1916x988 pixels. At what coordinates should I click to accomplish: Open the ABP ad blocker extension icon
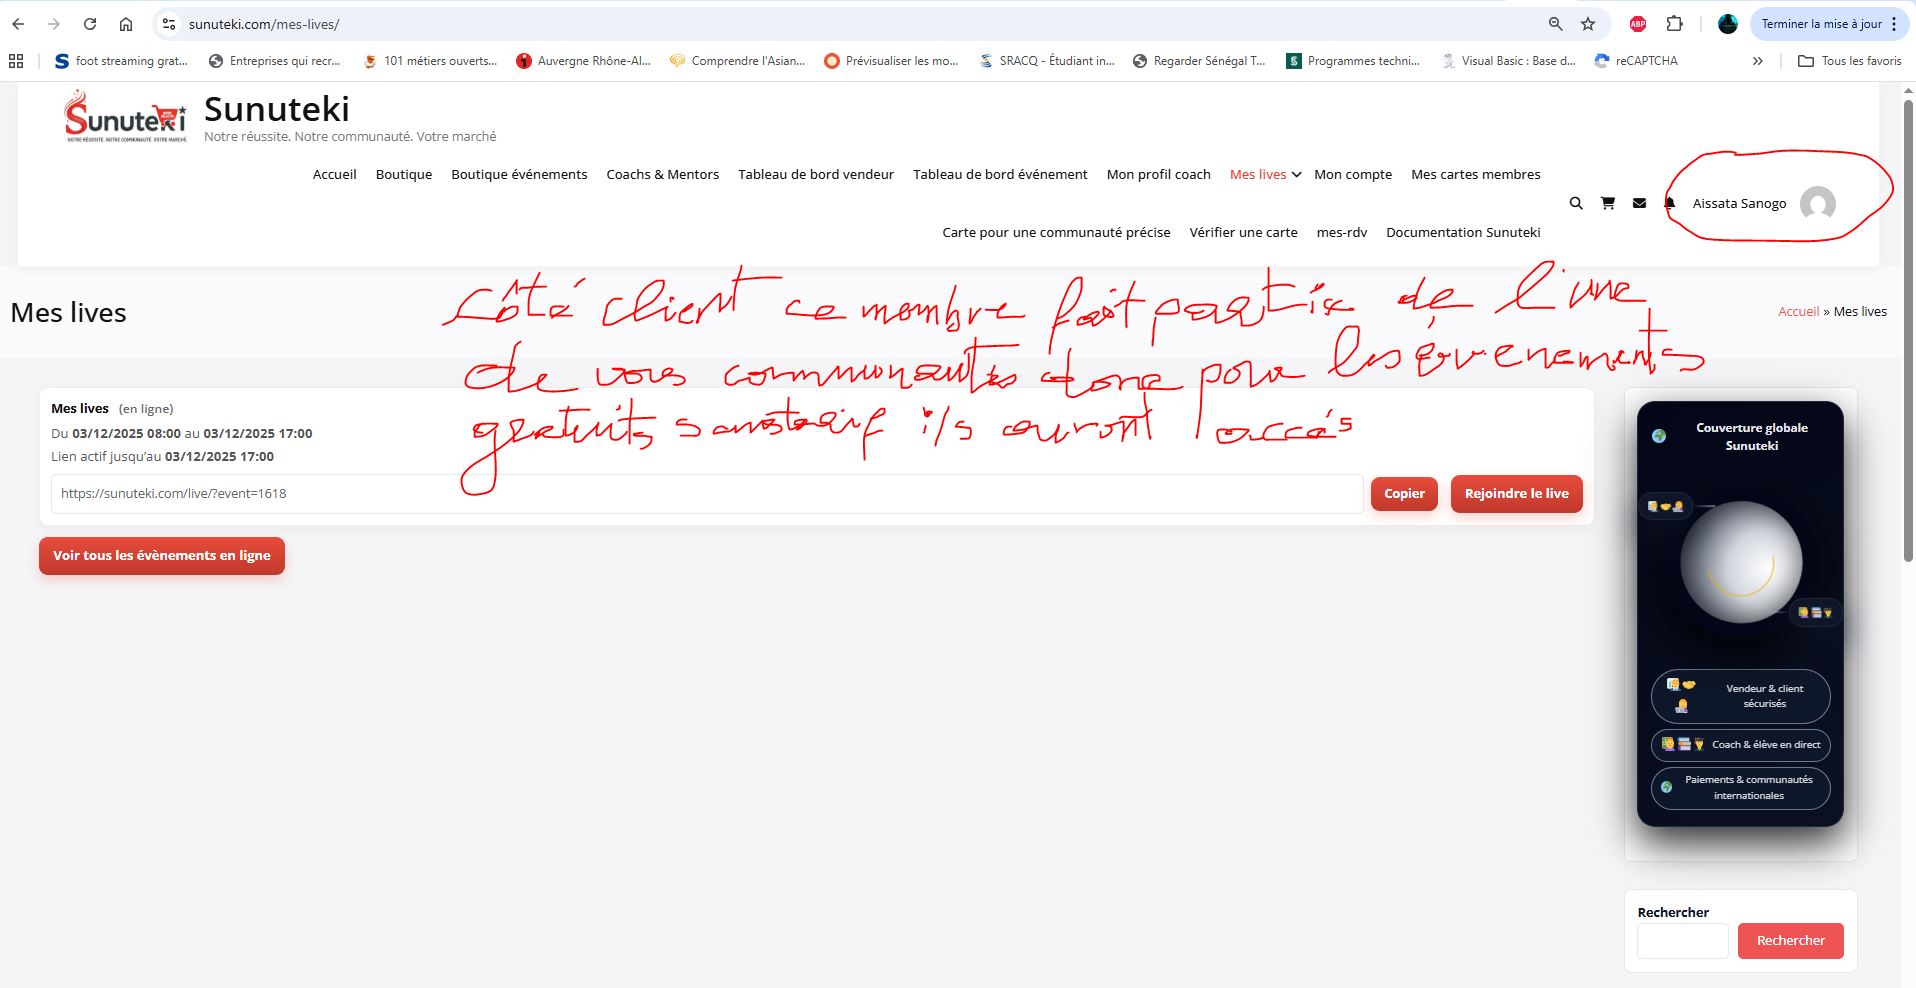(x=1637, y=23)
